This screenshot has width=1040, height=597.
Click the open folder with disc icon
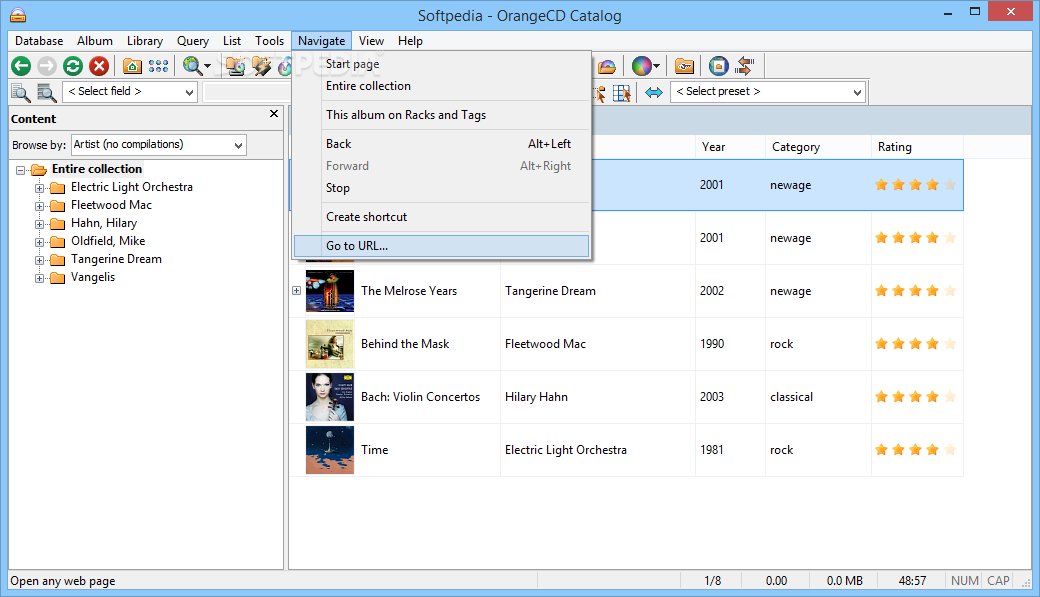click(607, 66)
